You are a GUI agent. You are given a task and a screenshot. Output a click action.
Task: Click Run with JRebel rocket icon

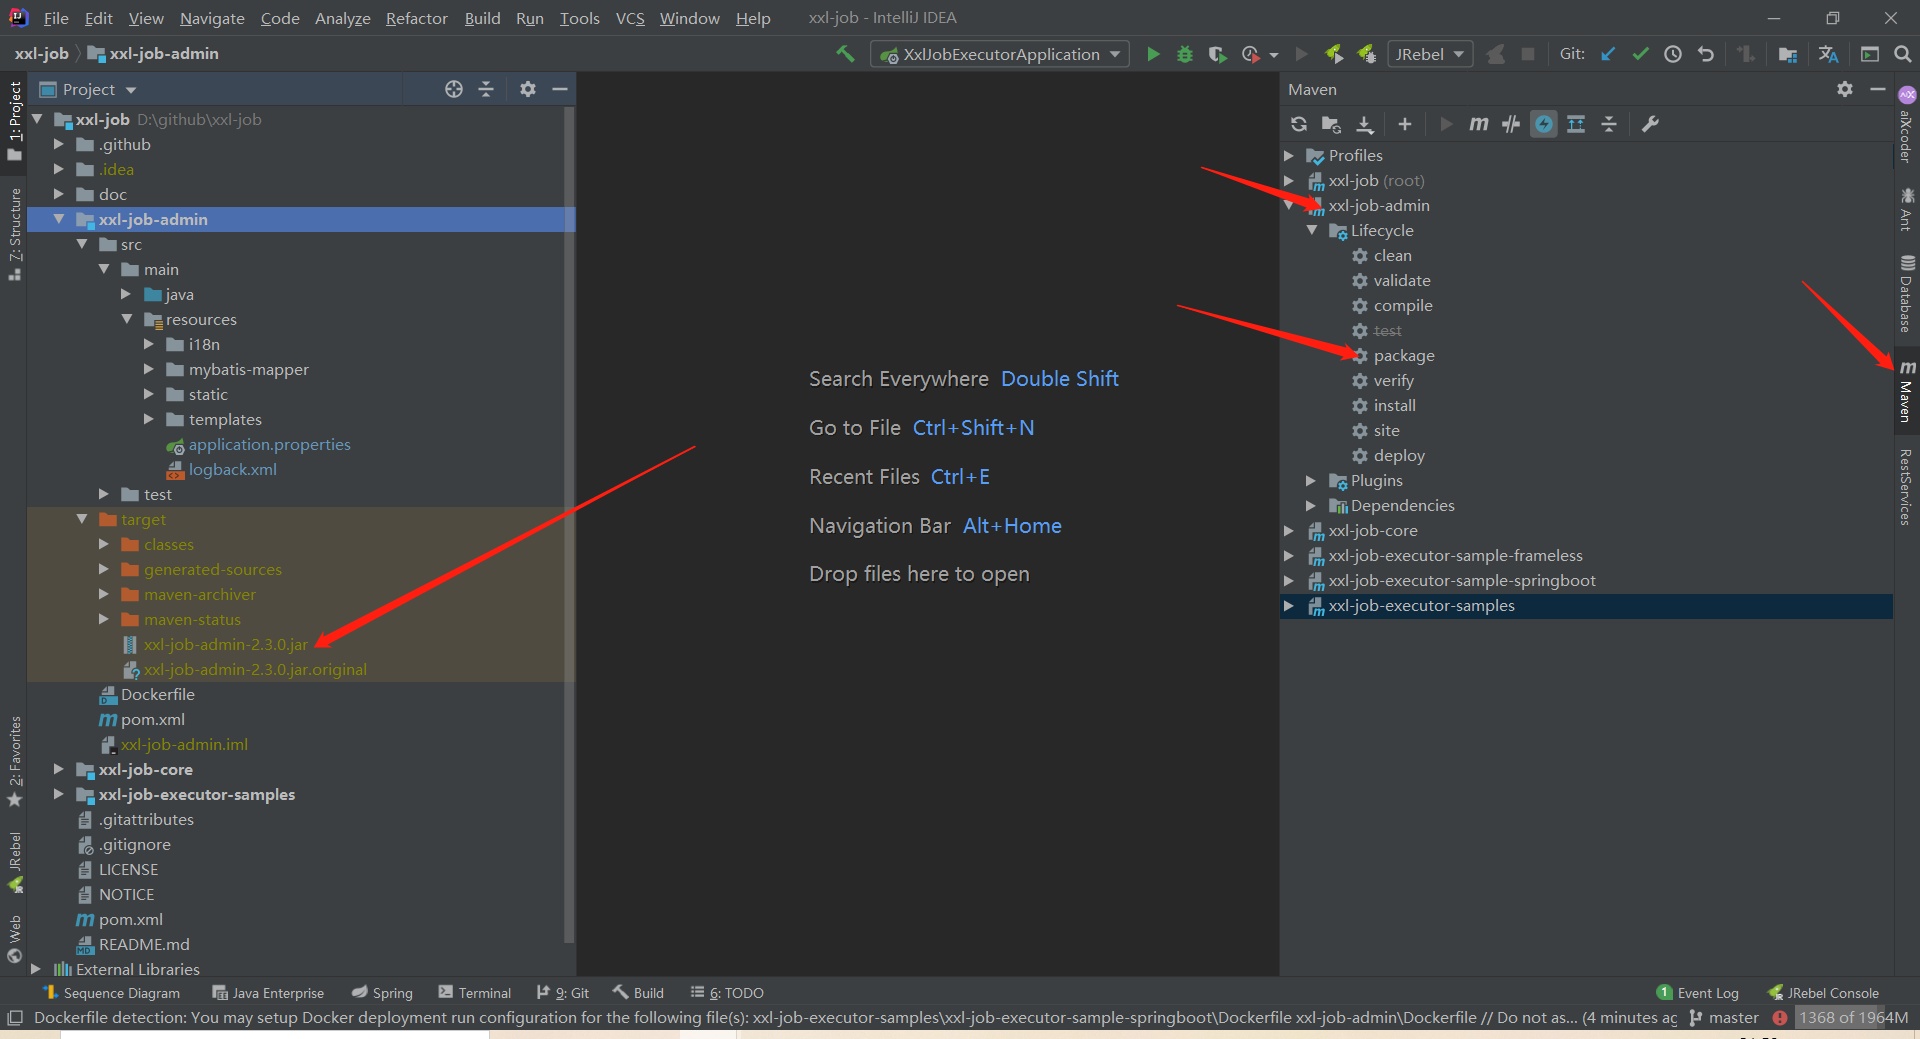(1334, 54)
